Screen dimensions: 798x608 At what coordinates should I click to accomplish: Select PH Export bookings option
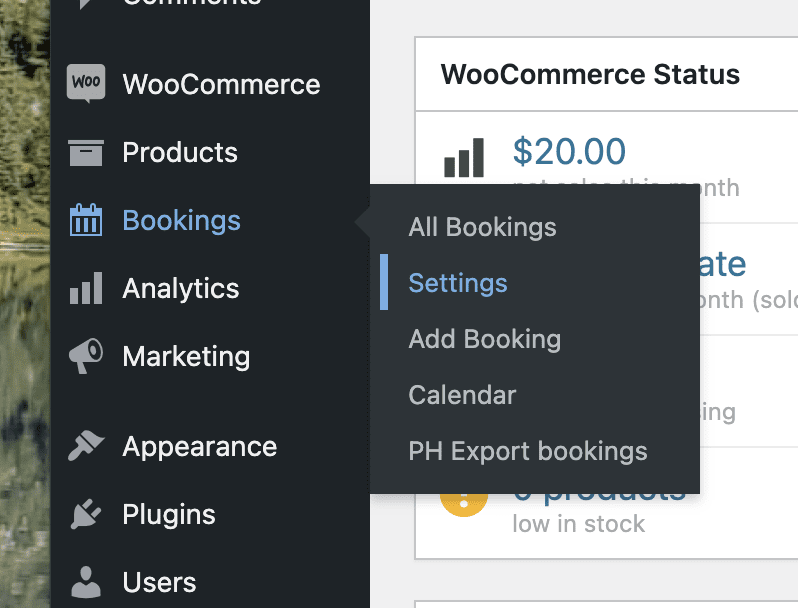pos(527,451)
